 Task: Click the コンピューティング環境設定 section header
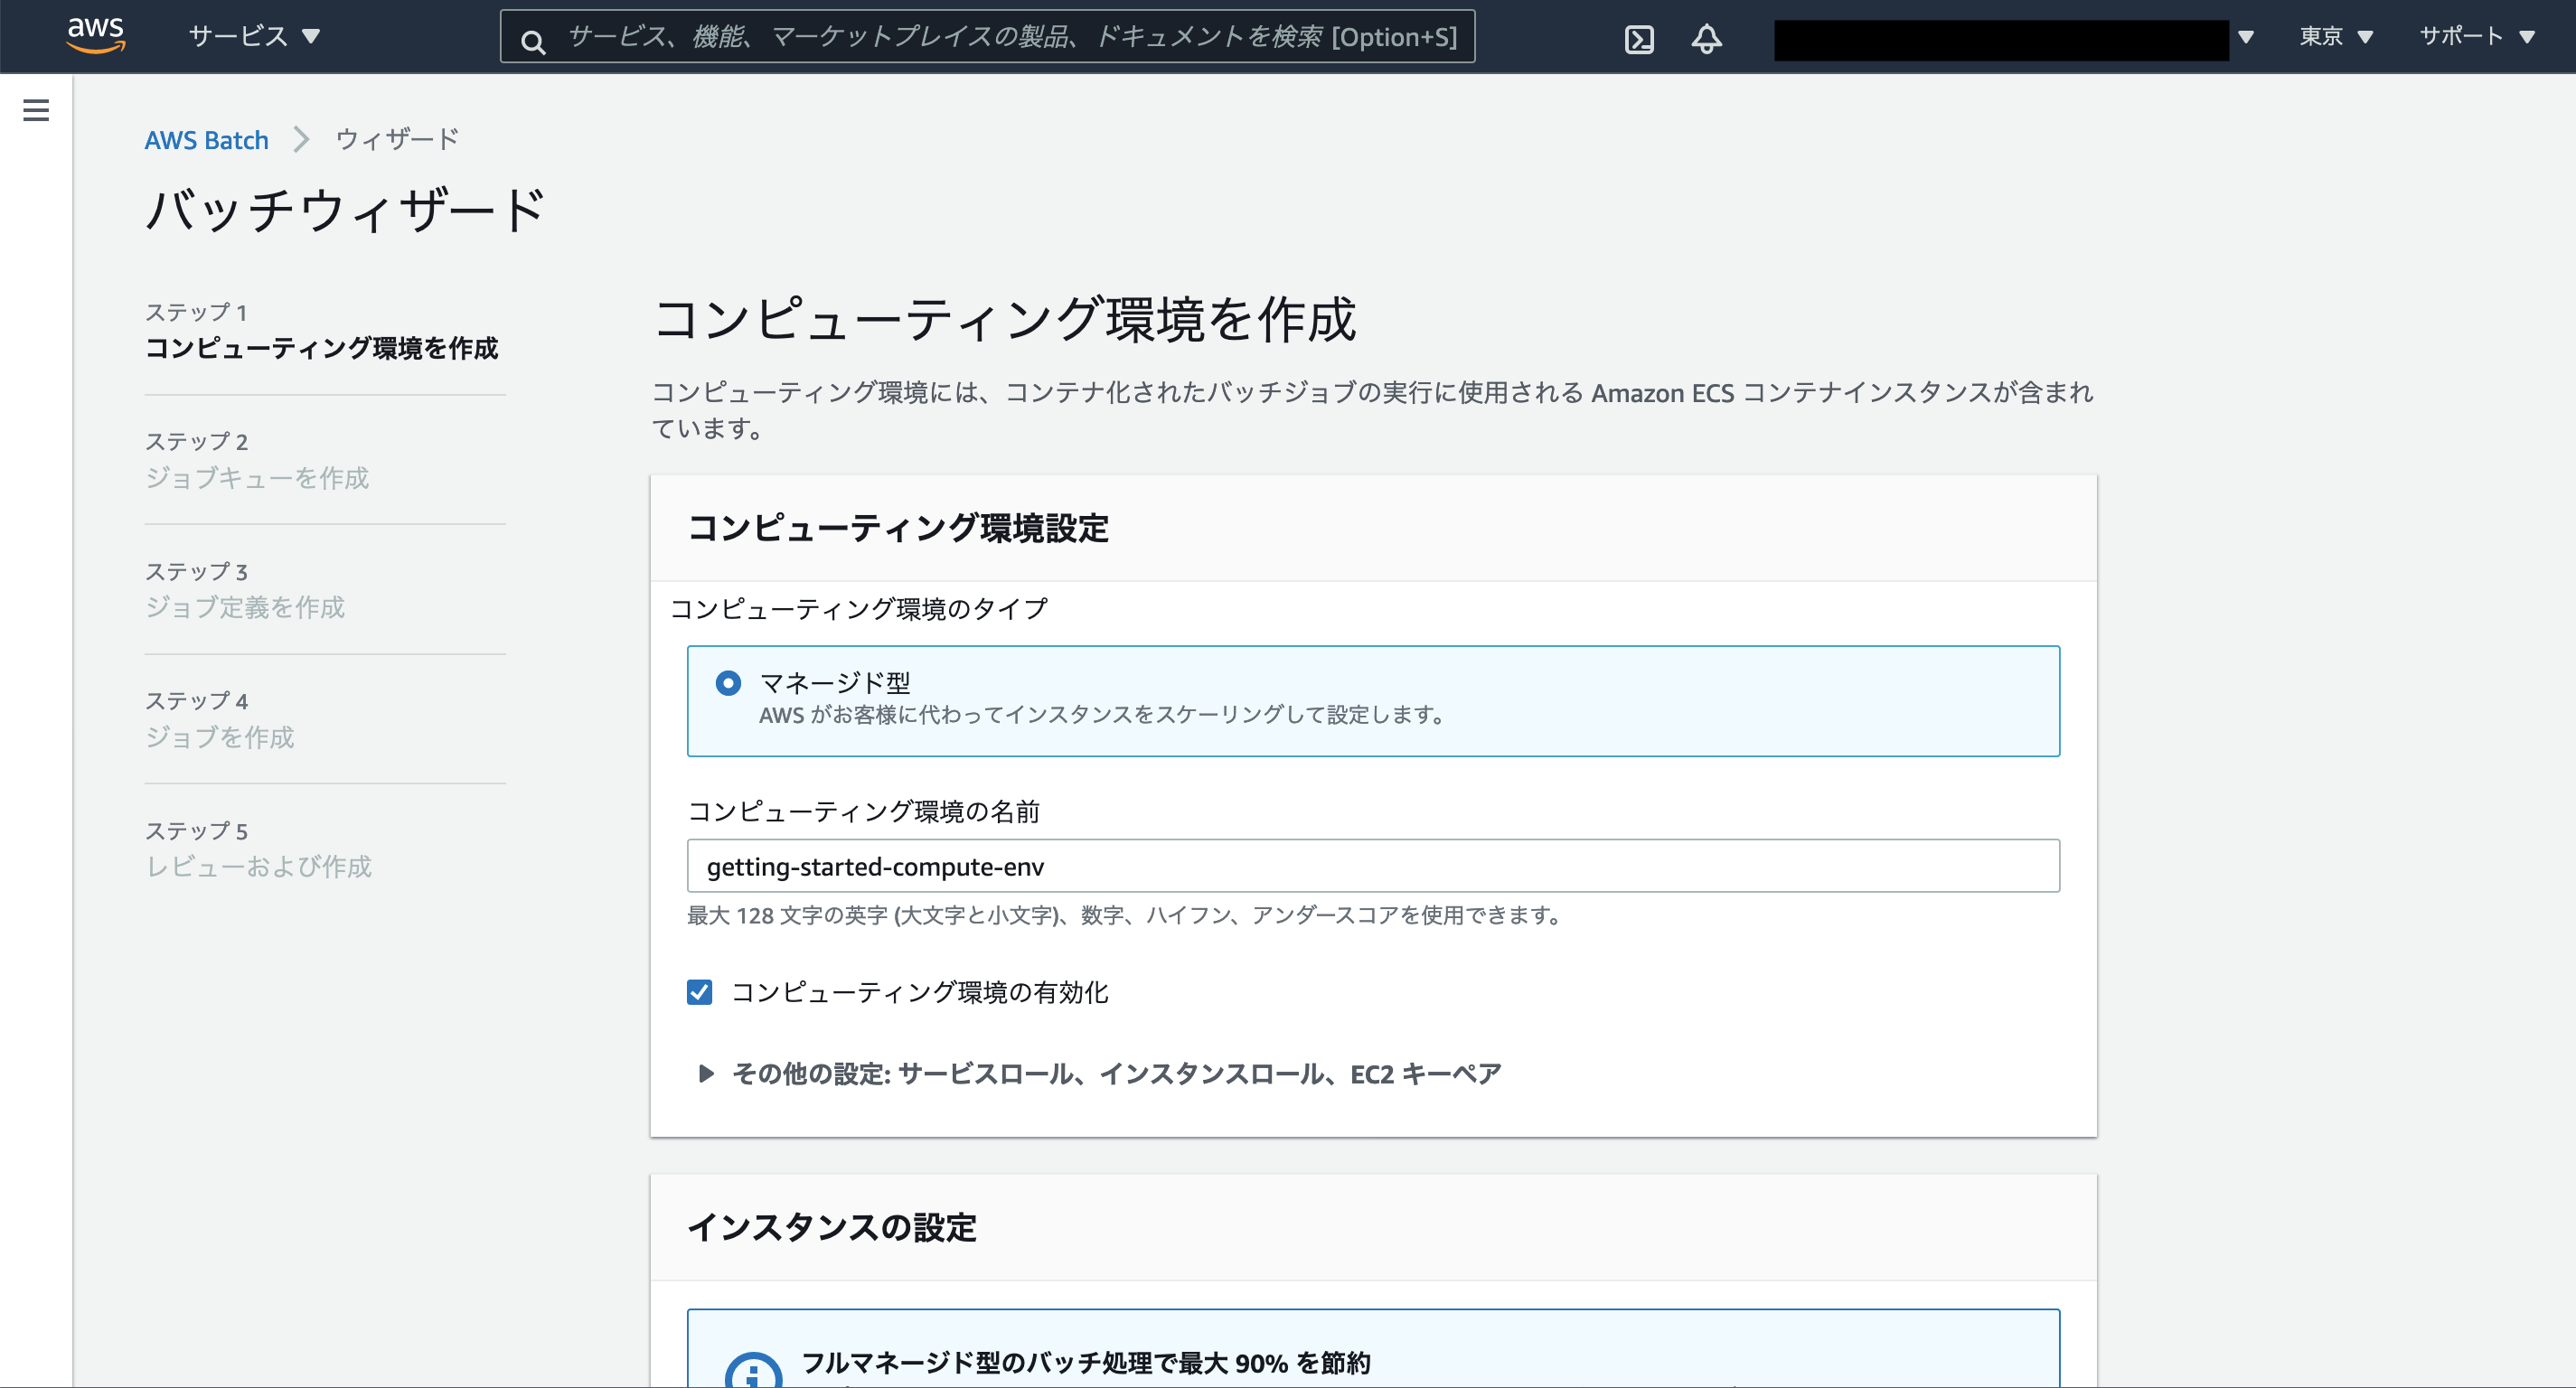(x=898, y=528)
